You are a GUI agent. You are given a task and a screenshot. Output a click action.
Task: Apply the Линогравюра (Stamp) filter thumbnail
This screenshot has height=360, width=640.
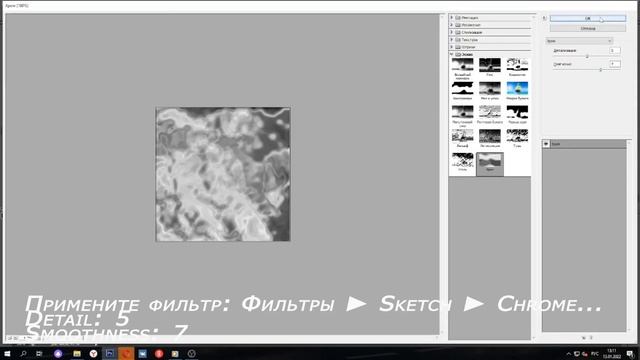pos(462,91)
